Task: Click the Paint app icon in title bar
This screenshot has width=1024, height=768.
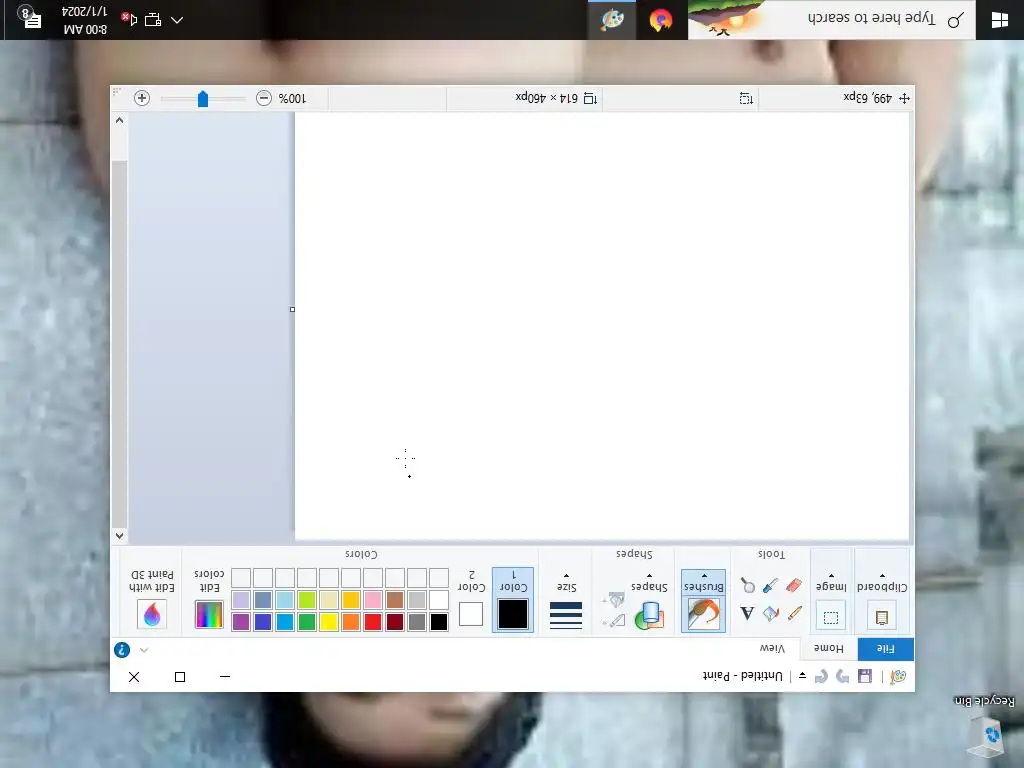Action: click(899, 676)
